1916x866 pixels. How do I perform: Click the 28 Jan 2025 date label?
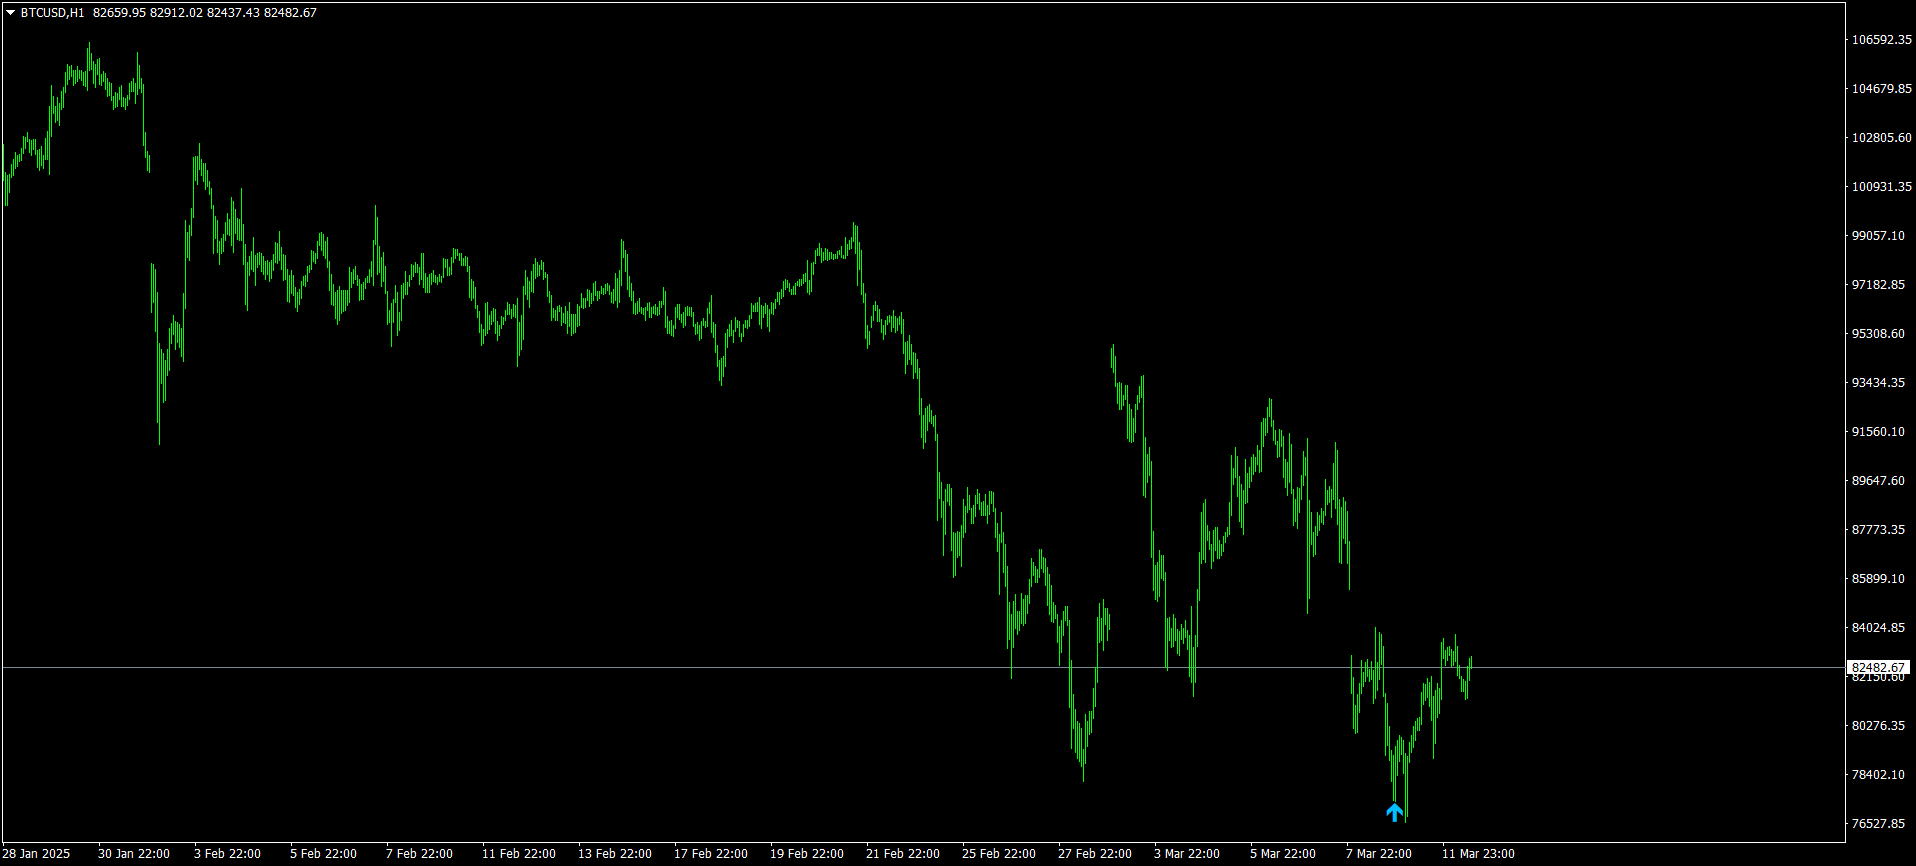point(37,854)
